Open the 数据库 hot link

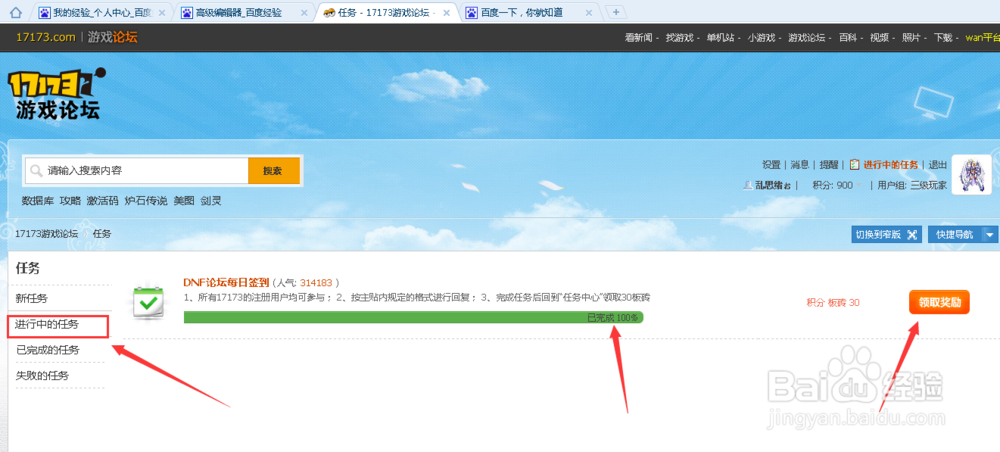(38, 201)
